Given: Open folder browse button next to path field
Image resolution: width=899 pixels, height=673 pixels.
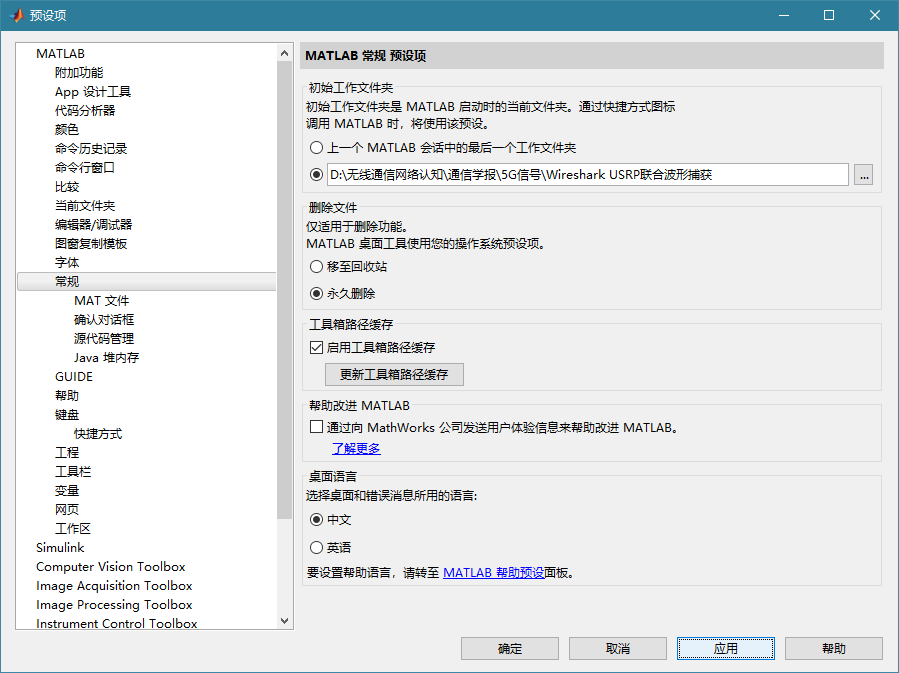Looking at the screenshot, I should [863, 175].
